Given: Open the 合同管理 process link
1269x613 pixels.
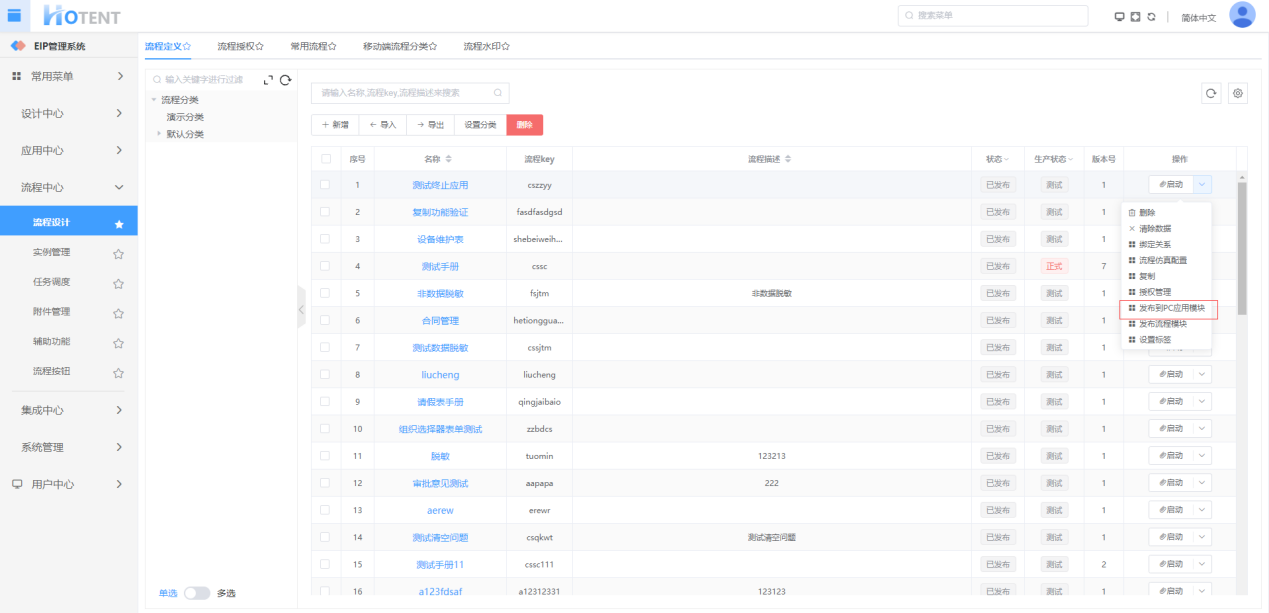Looking at the screenshot, I should (x=440, y=320).
